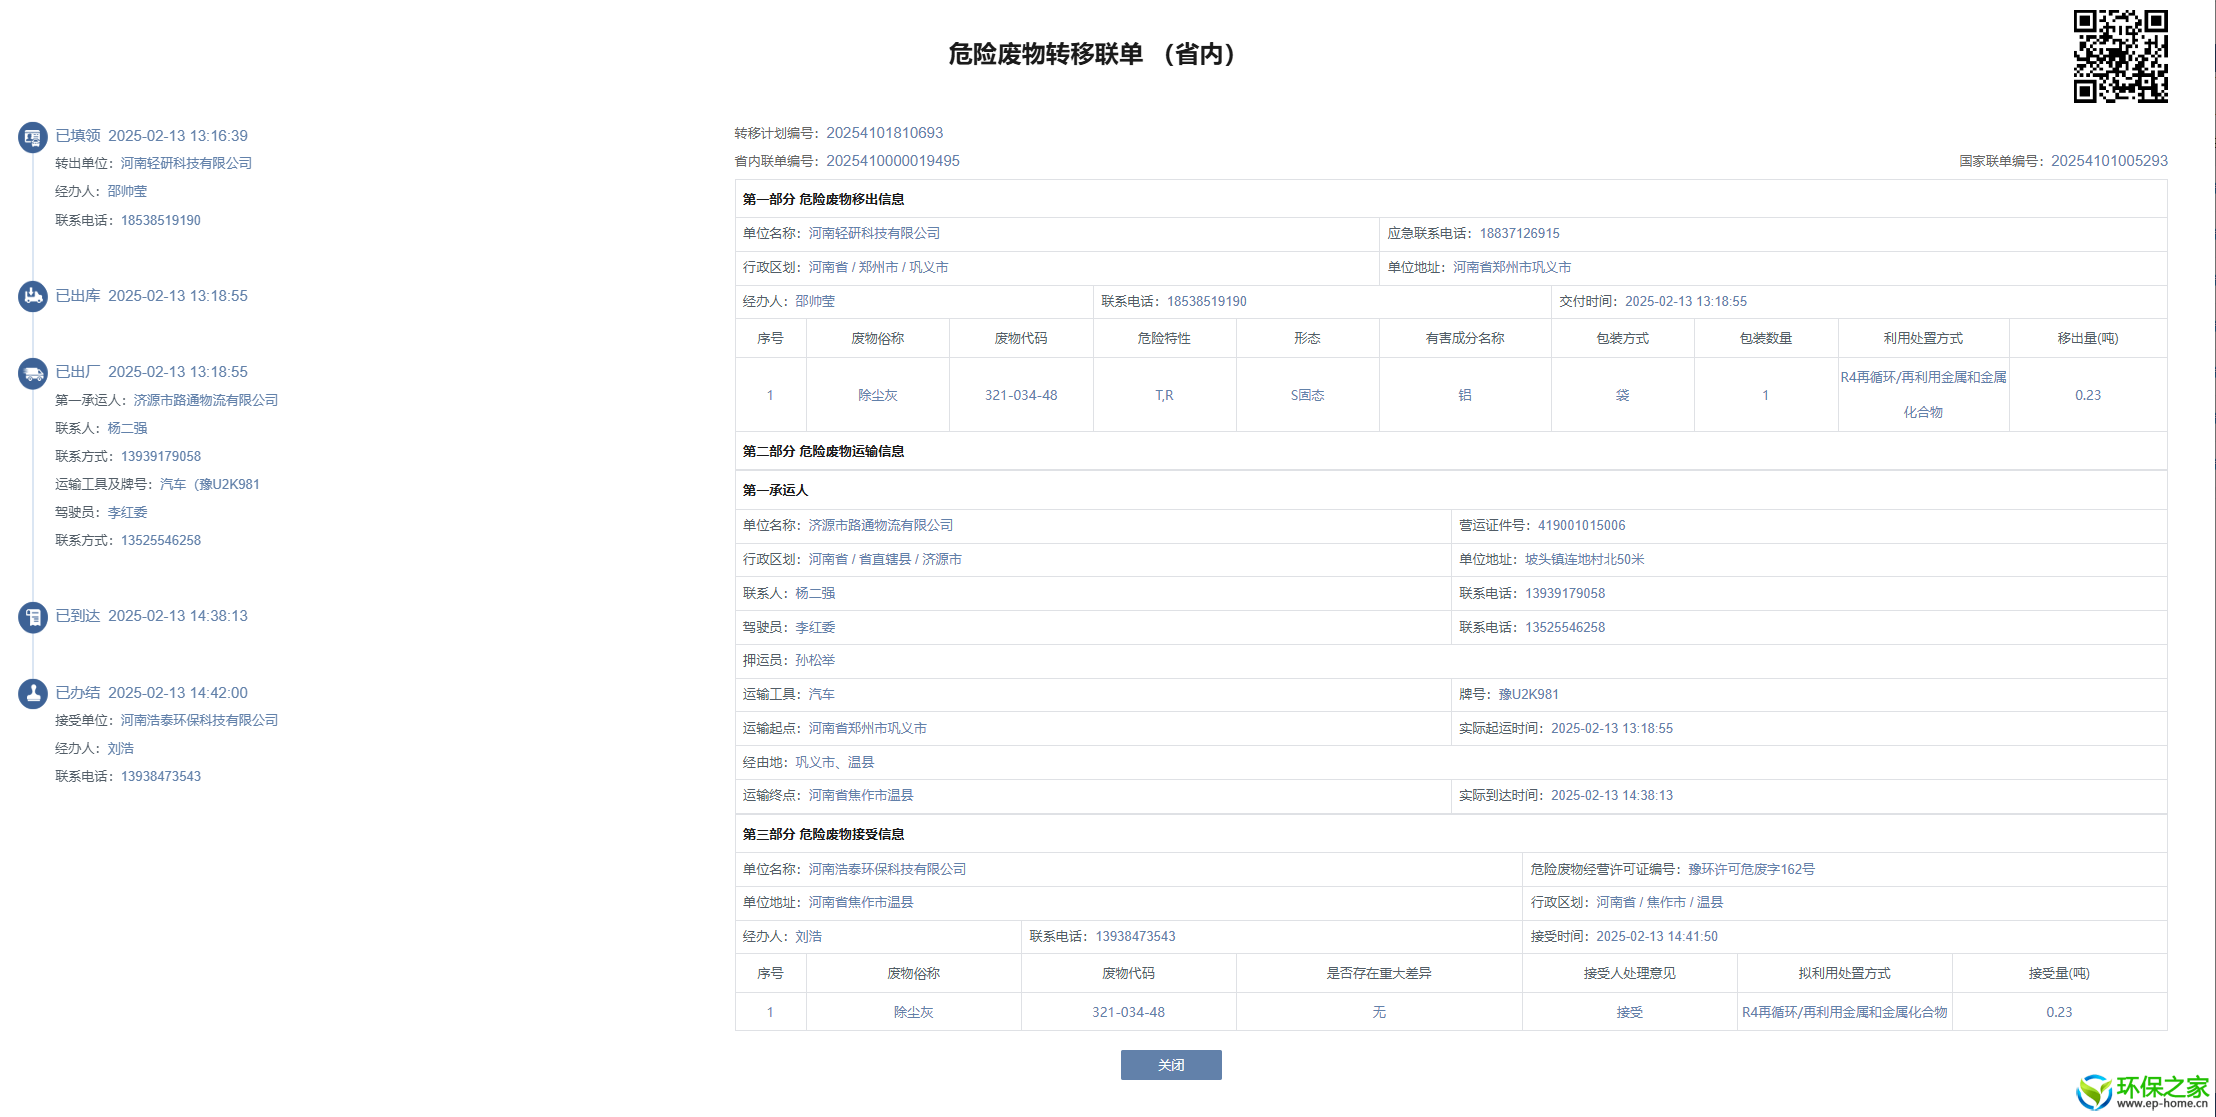The height and width of the screenshot is (1117, 2216).
Task: Click 已办结 timestamp 2025-02-13 14:42:00
Action: click(177, 693)
